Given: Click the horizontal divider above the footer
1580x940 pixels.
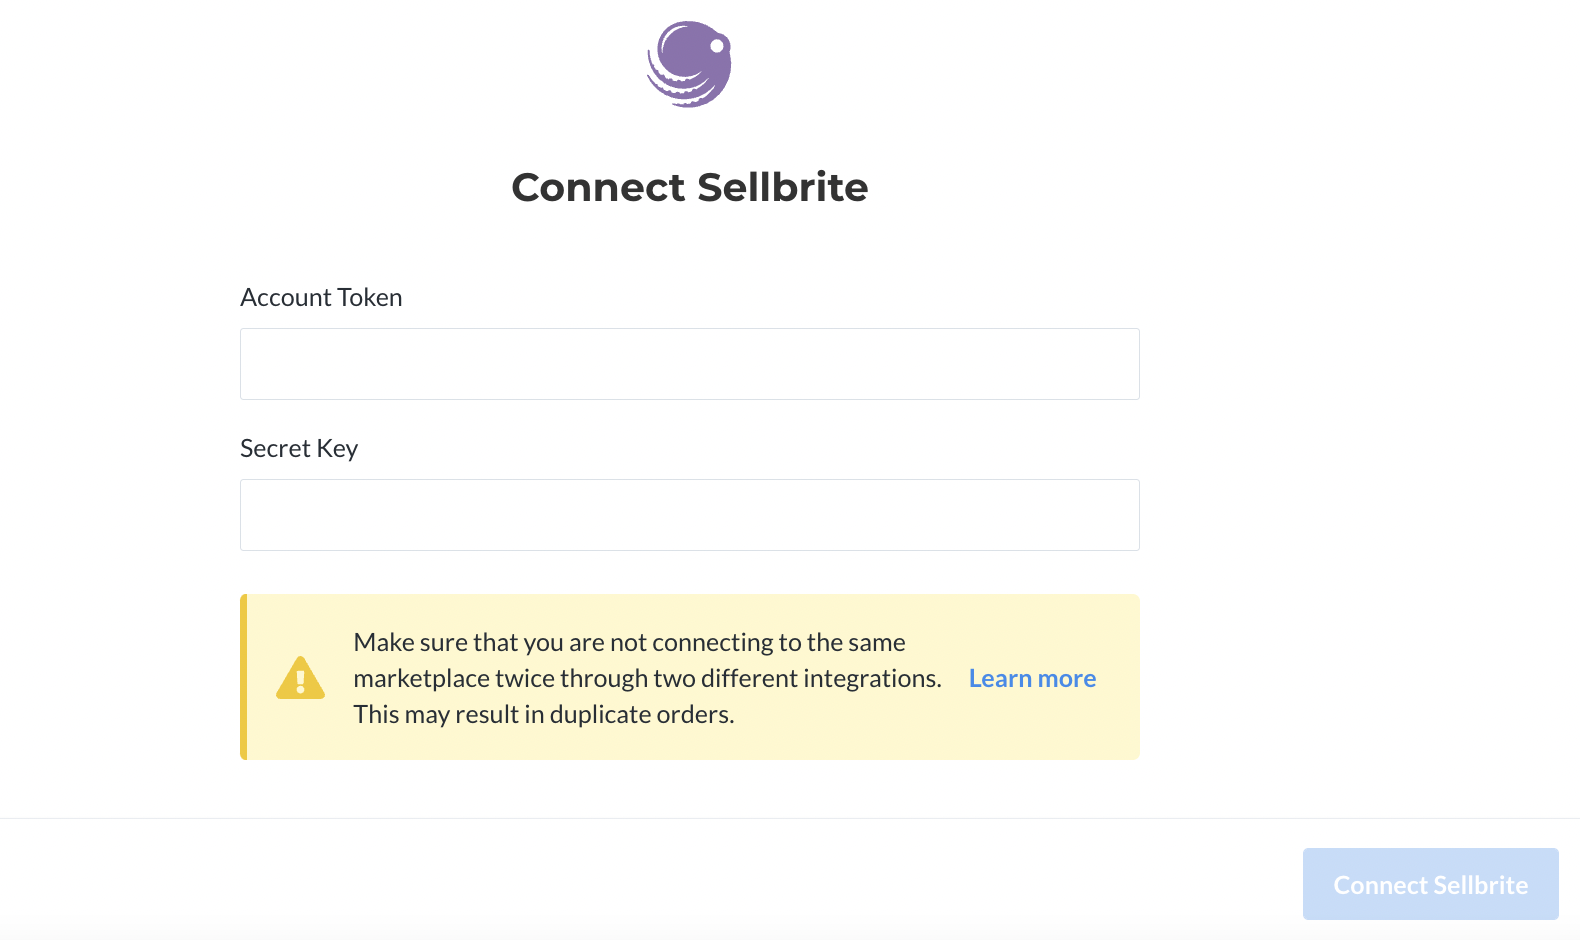Looking at the screenshot, I should click(x=790, y=818).
